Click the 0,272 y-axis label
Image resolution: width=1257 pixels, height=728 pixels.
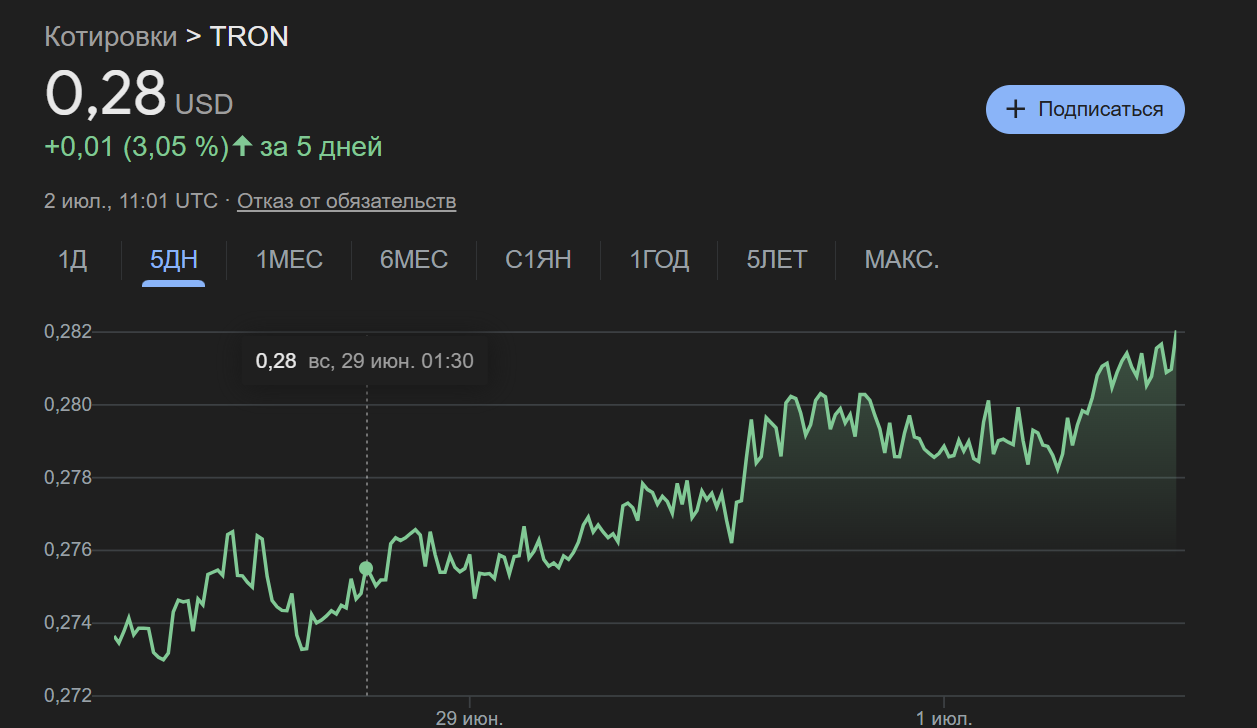[x=68, y=696]
